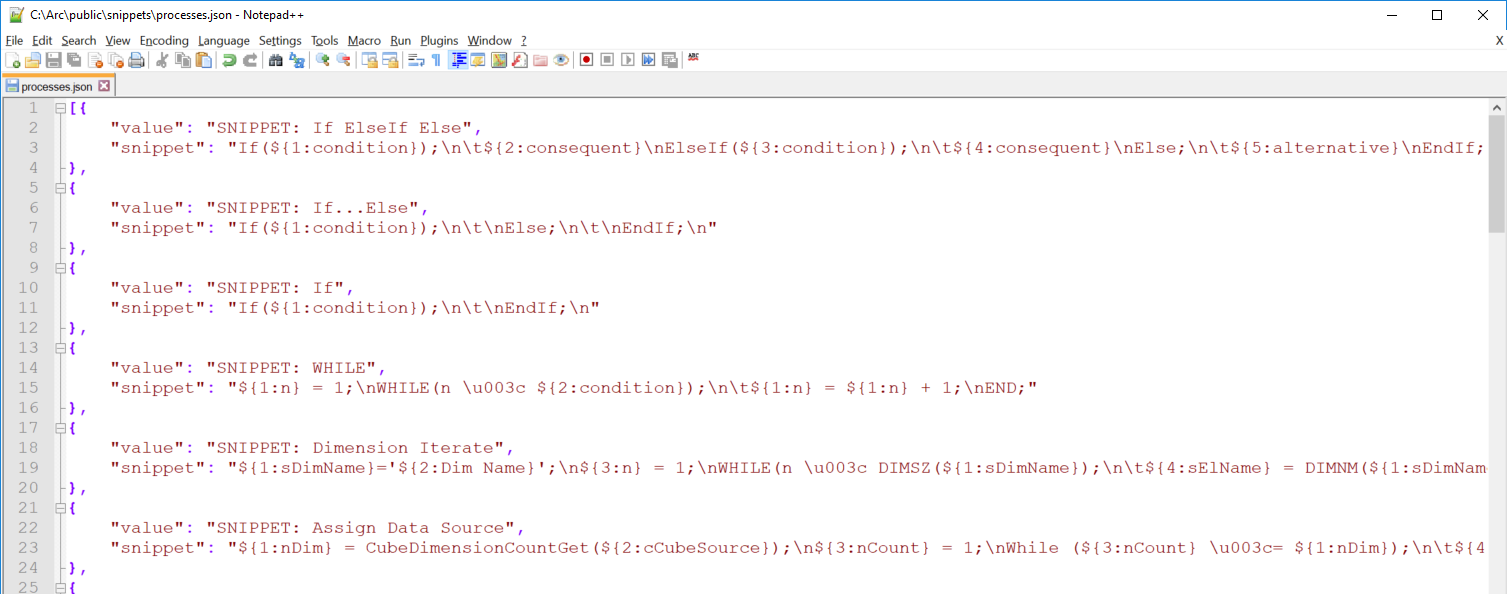Start macro recording with red record button
1507x594 pixels.
586,60
